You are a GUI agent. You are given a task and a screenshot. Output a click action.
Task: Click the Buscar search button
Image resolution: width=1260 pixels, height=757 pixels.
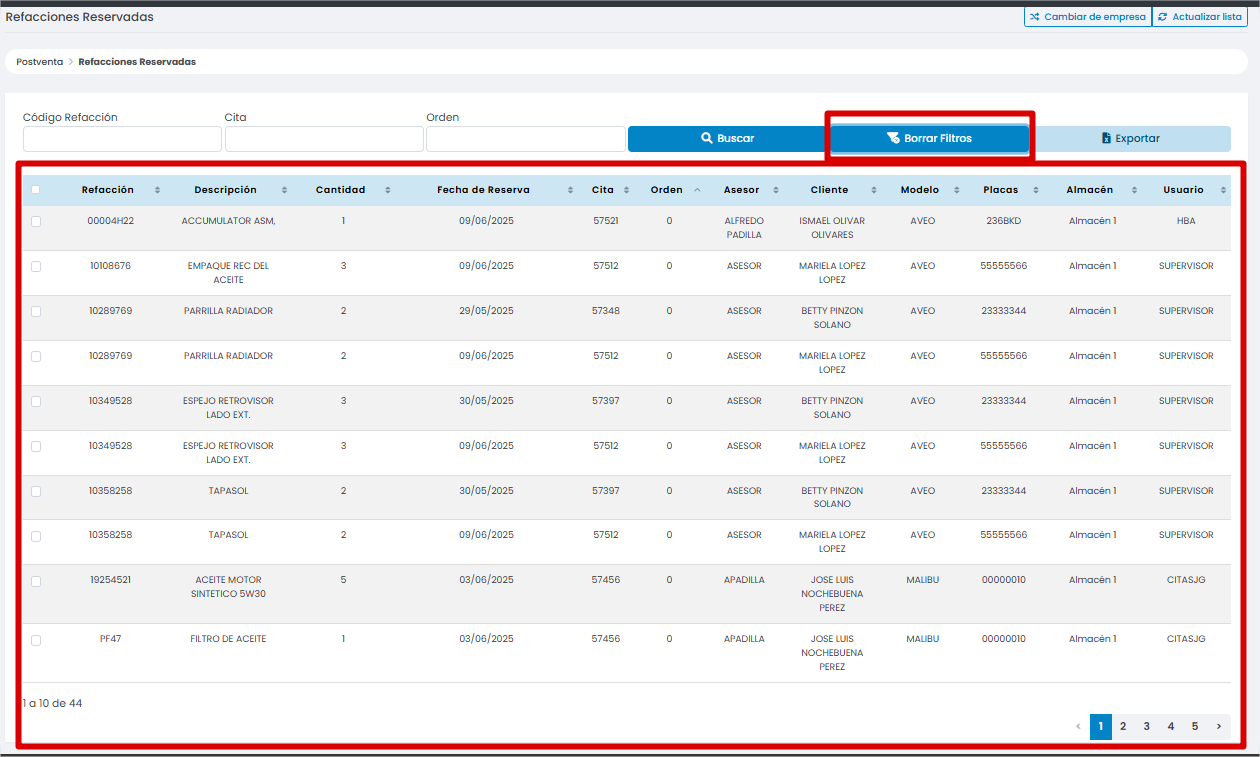click(x=727, y=139)
